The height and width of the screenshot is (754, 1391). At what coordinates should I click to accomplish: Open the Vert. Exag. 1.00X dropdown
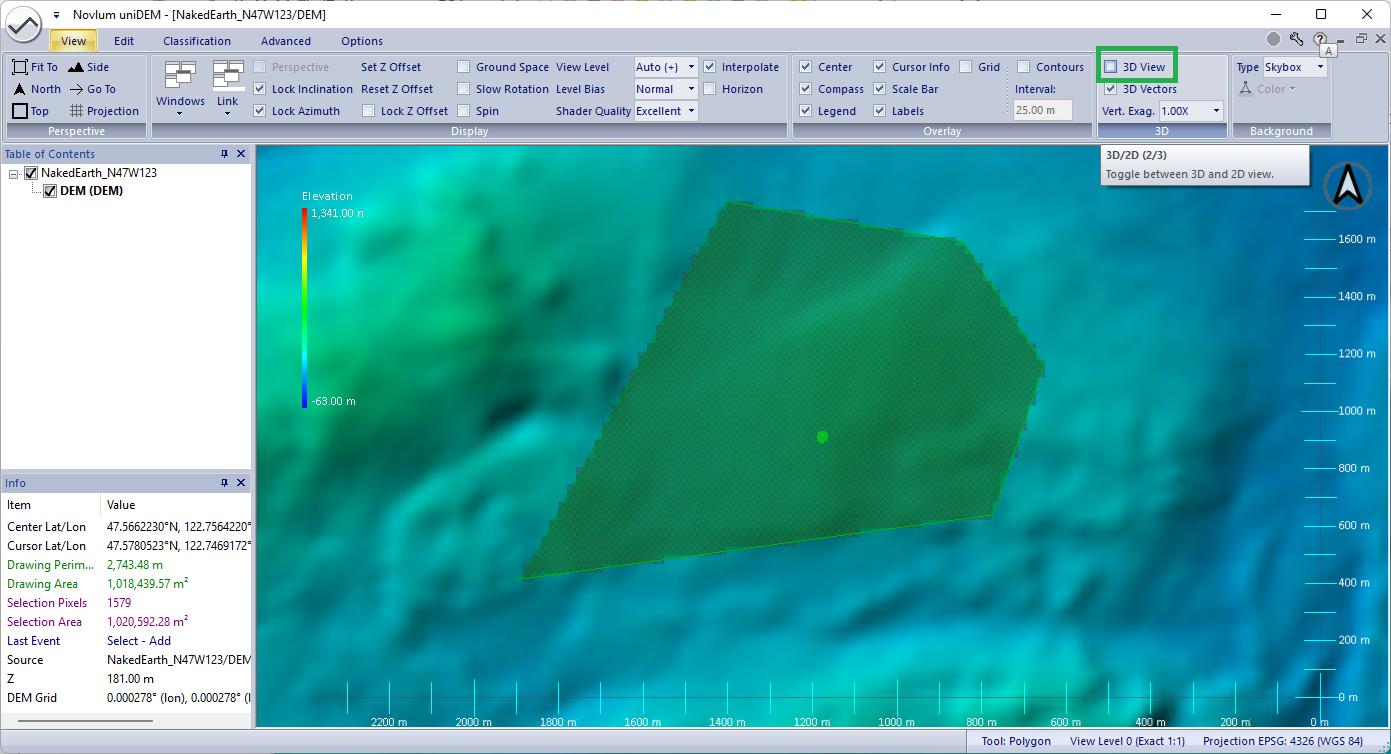(1191, 111)
